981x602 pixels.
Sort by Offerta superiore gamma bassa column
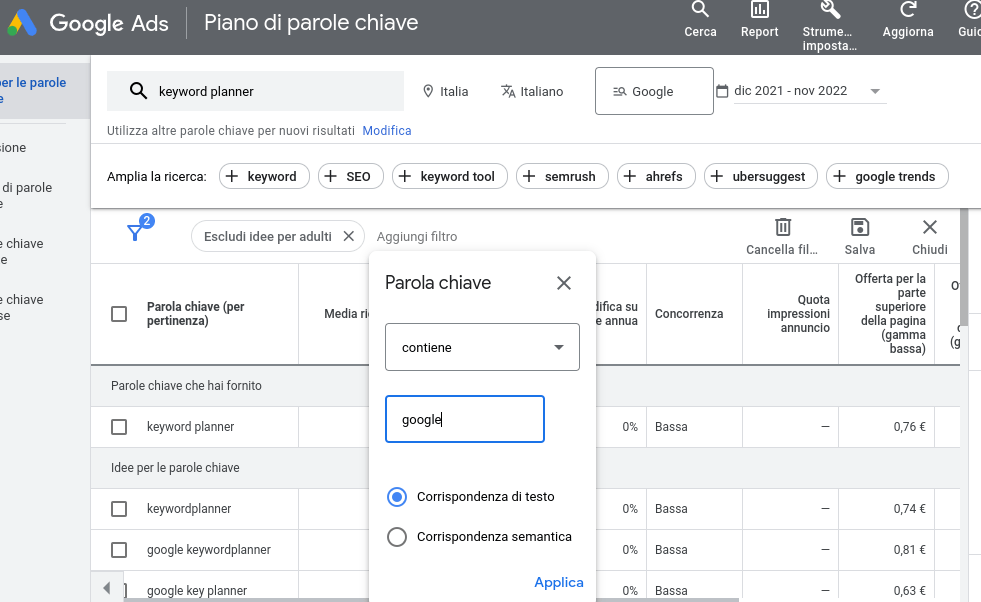point(890,314)
